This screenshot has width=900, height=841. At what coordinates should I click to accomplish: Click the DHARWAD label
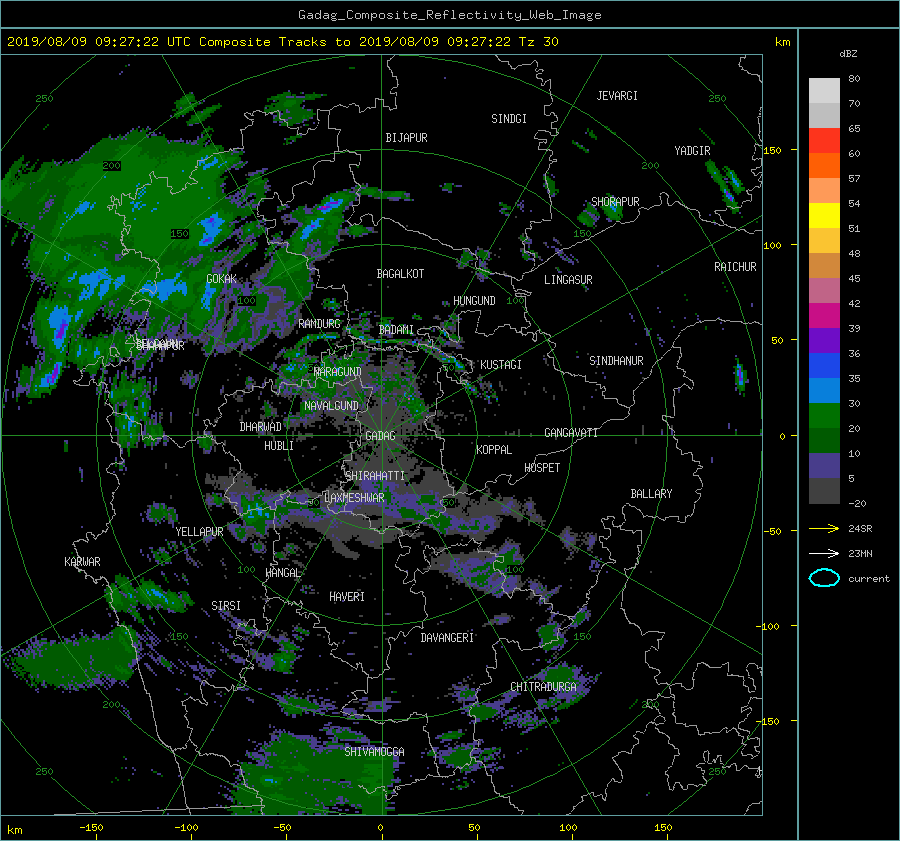(261, 427)
